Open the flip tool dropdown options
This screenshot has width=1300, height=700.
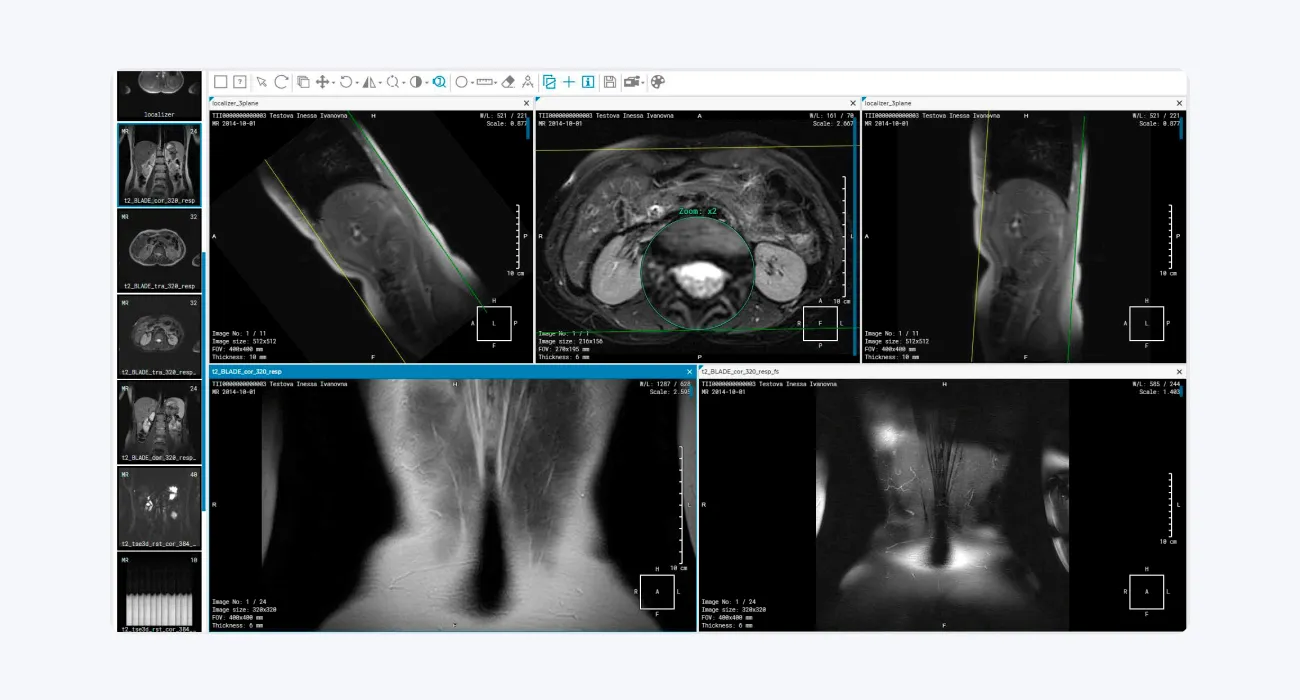click(x=378, y=82)
